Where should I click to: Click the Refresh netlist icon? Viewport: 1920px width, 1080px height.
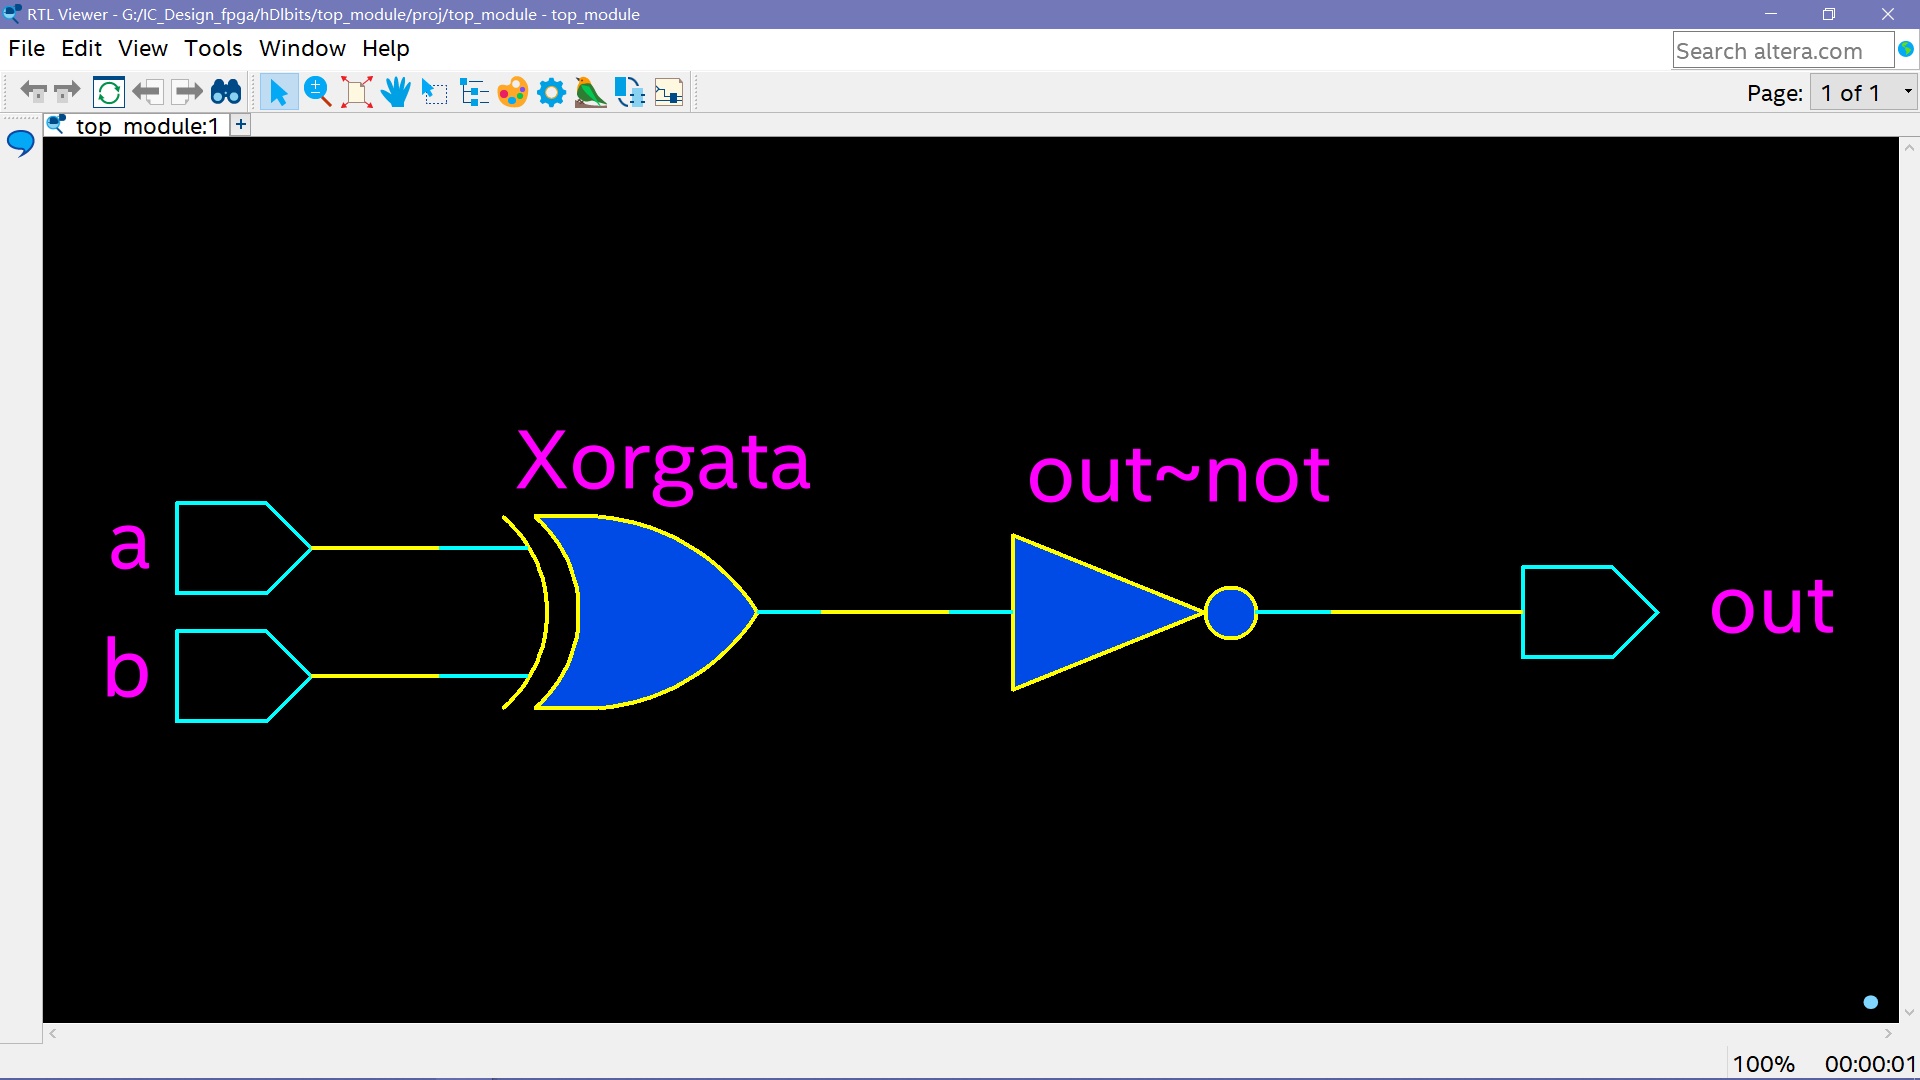tap(108, 92)
